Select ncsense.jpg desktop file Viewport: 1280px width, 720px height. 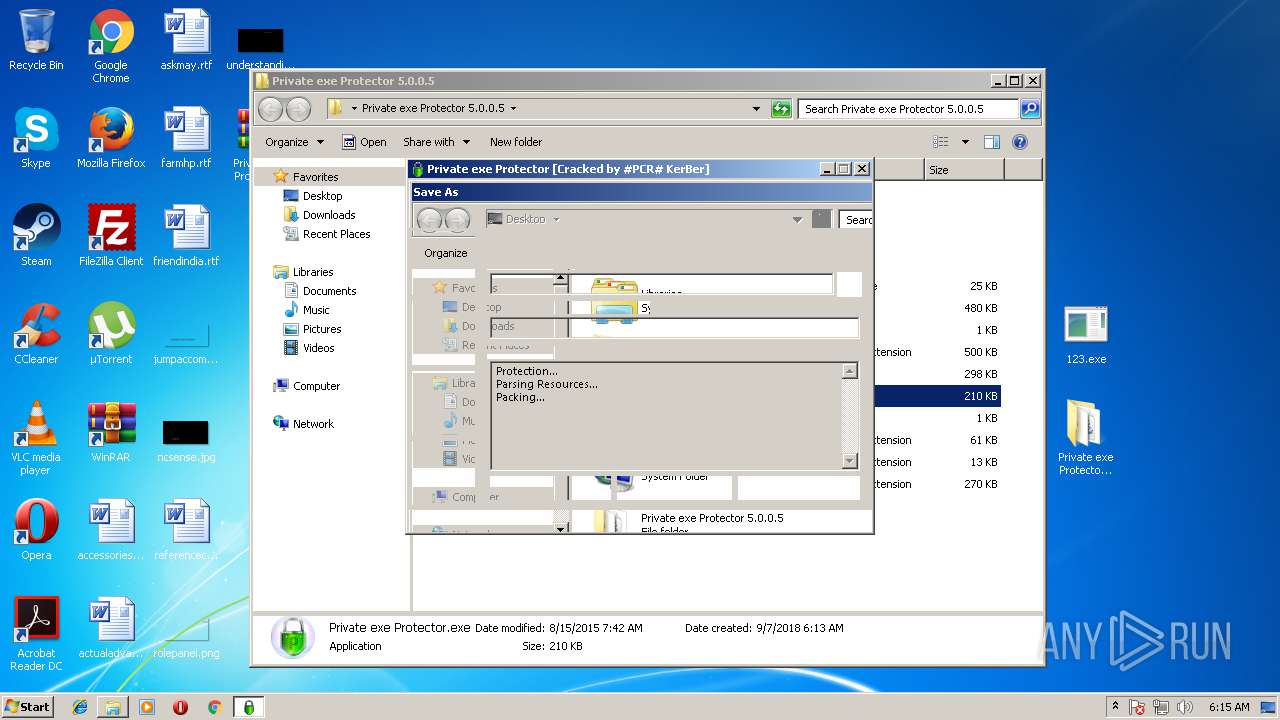[186, 439]
